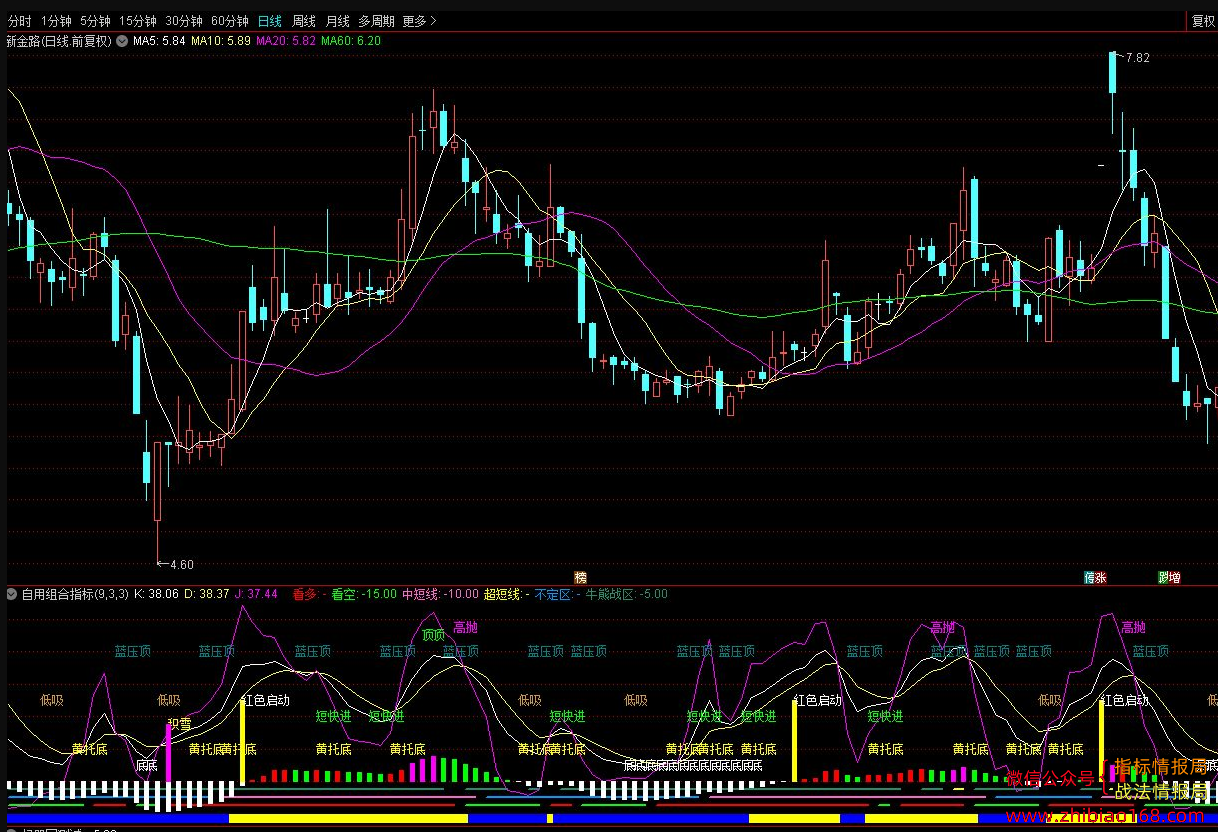The image size is (1218, 832).
Task: Click the 中短线: -10.00 readout
Action: click(x=440, y=594)
